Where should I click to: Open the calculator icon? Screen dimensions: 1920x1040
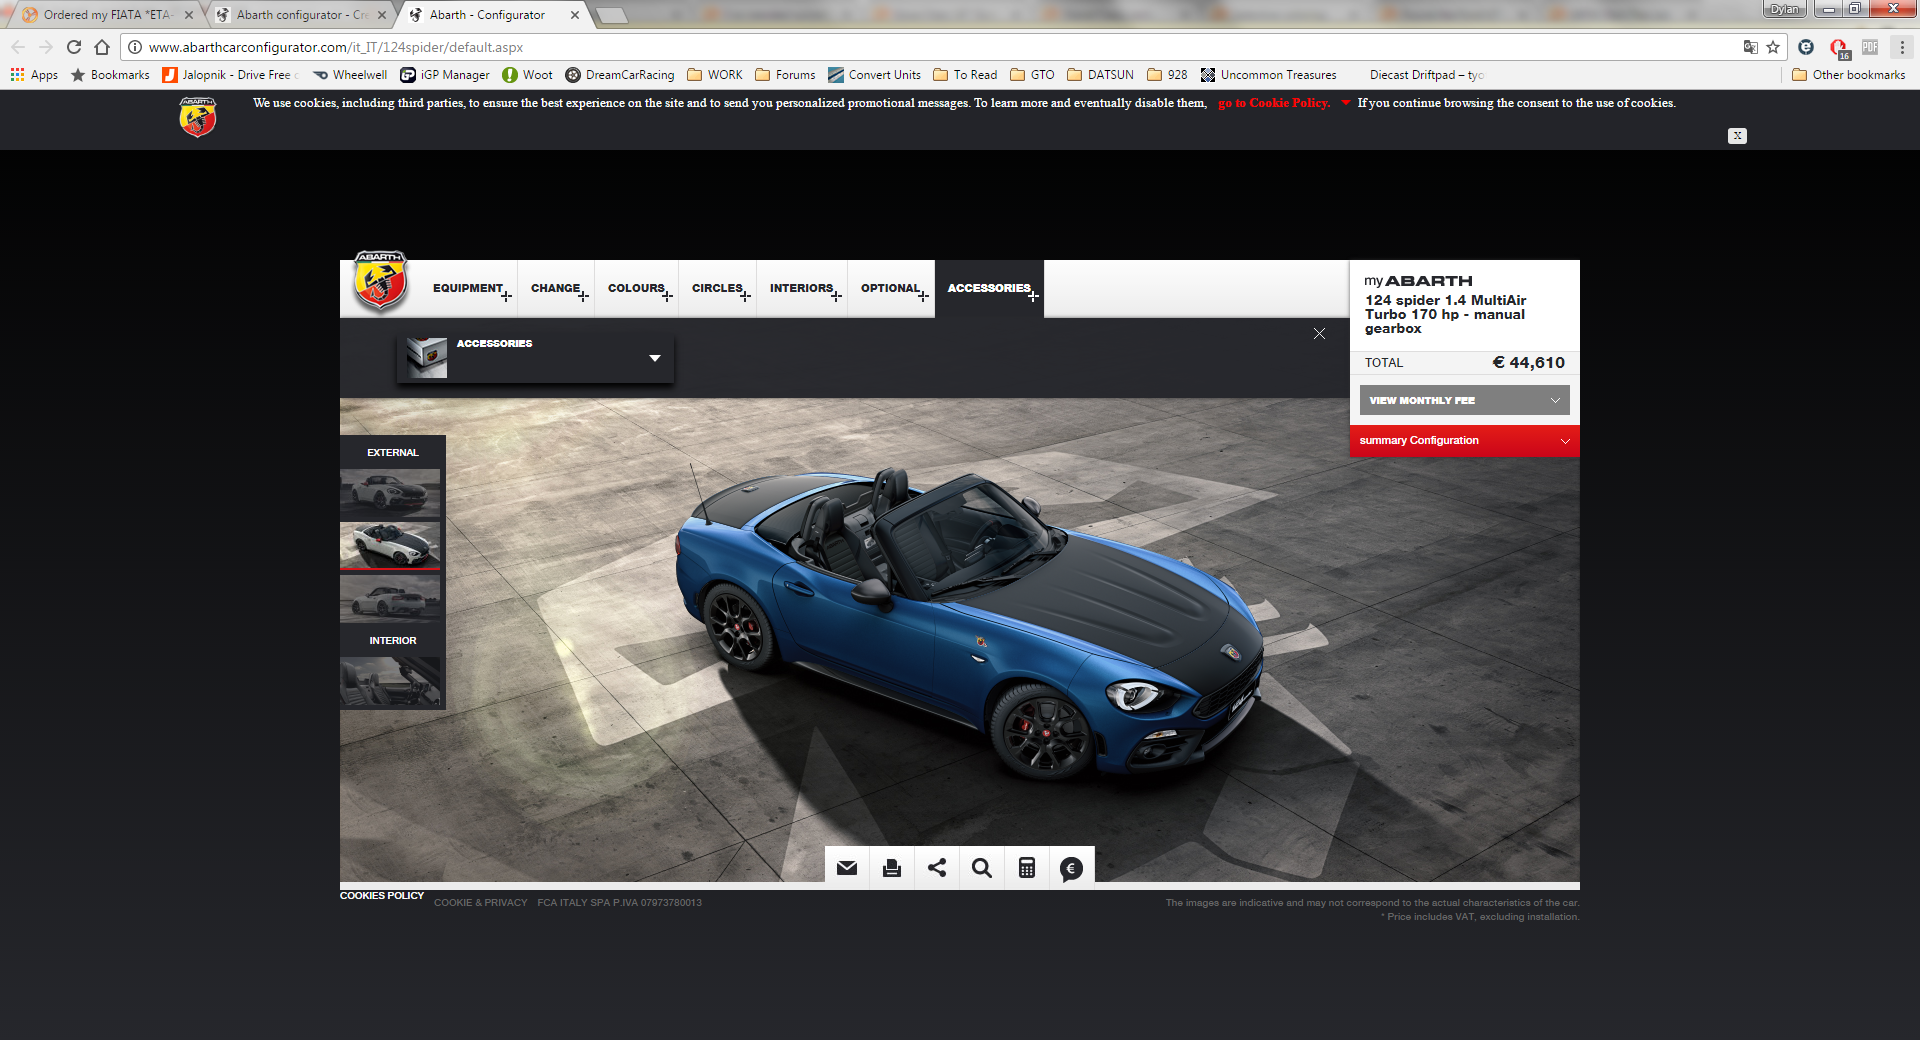pyautogui.click(x=1027, y=868)
